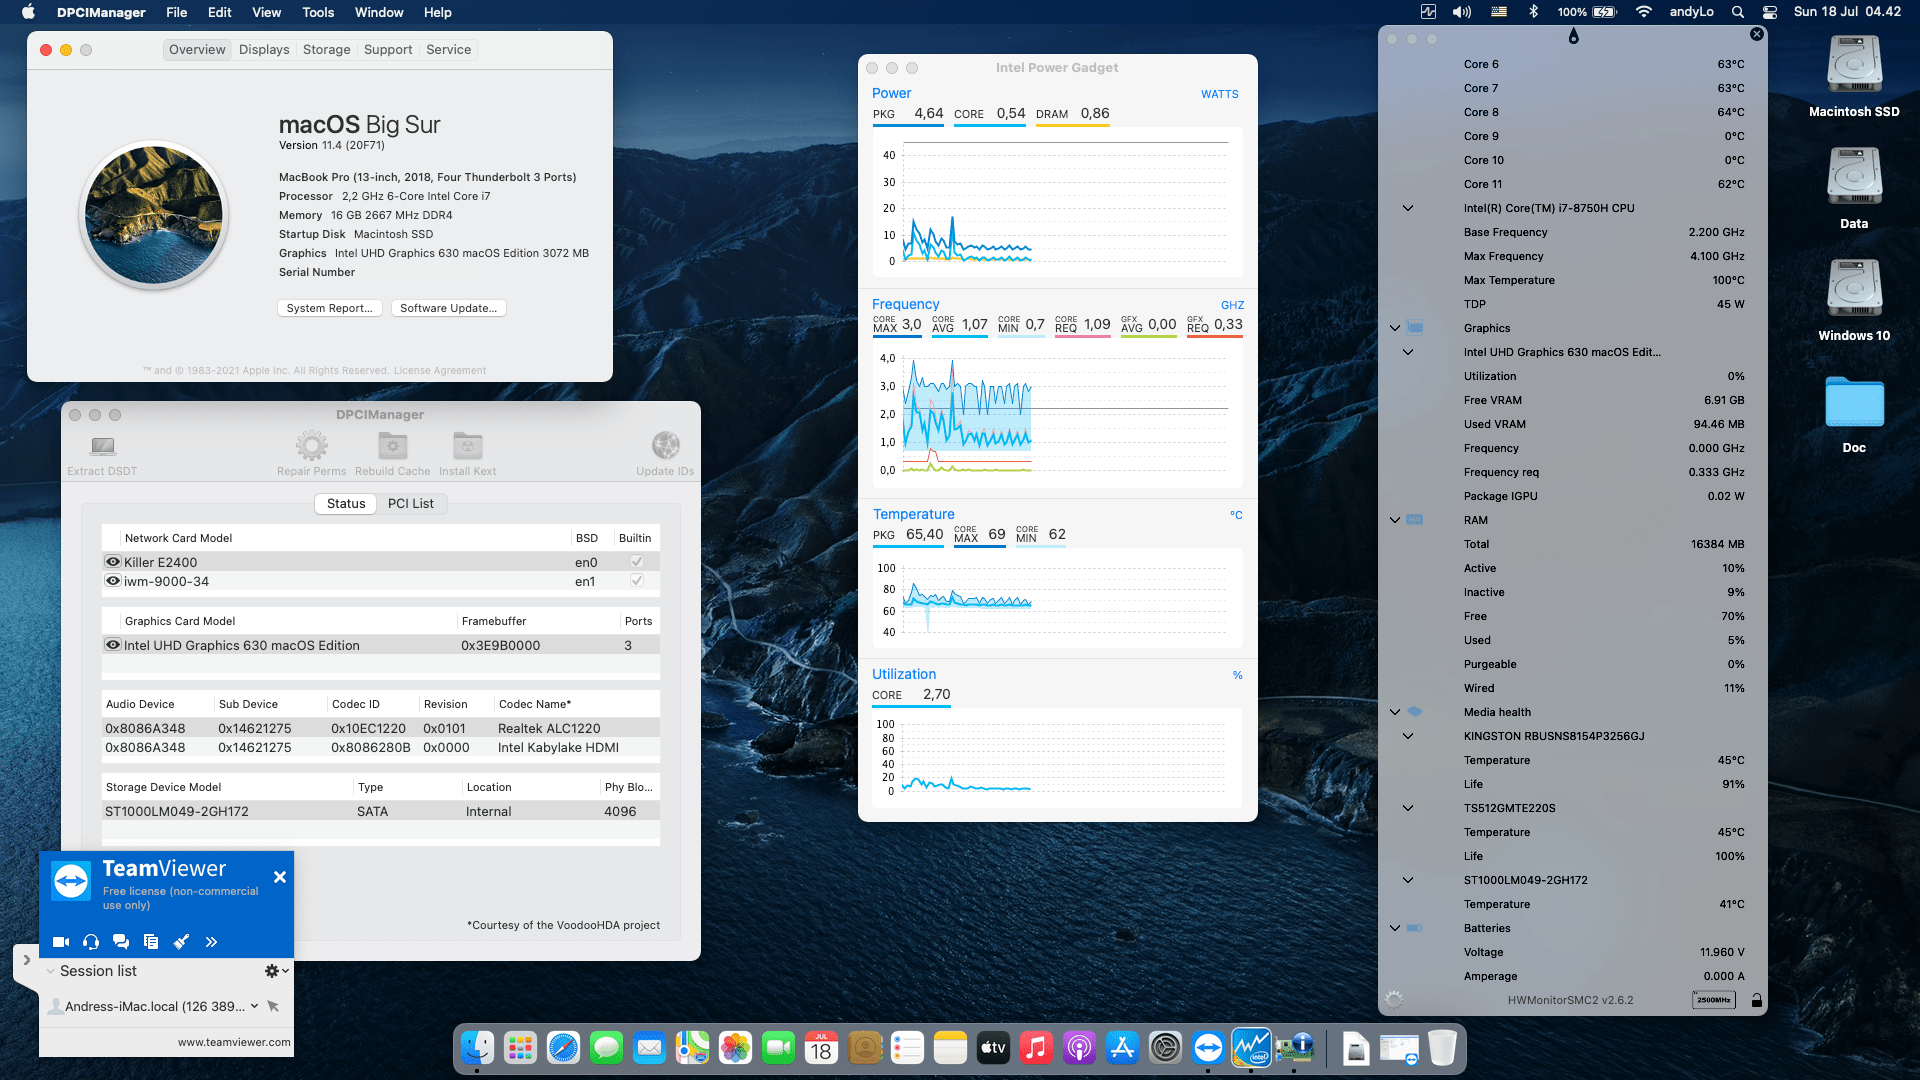Click the Rebuild Cache toolbar icon

tap(392, 445)
